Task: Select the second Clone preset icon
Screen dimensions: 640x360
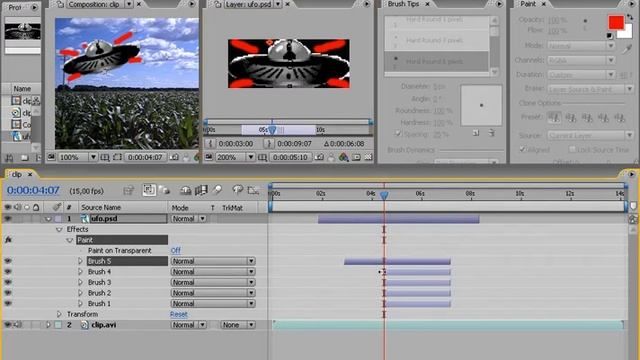Action: click(x=571, y=118)
